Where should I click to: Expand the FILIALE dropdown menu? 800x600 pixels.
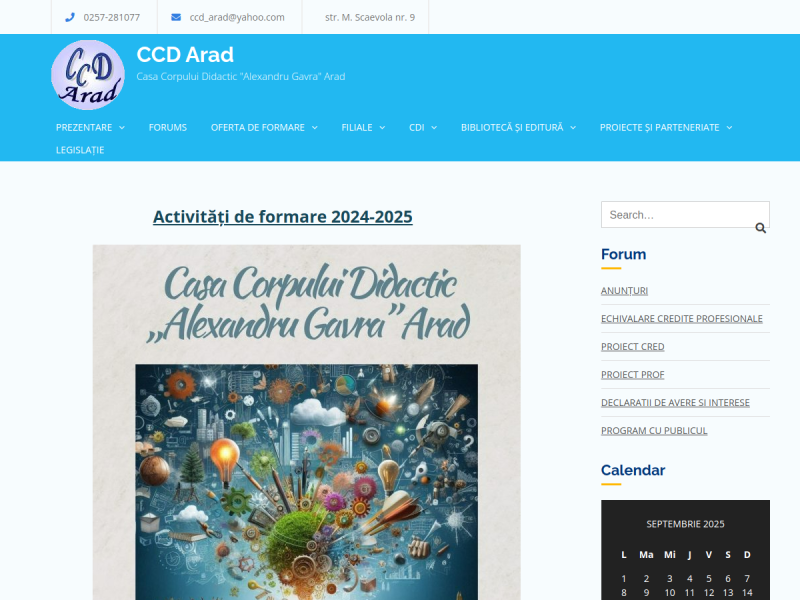pos(358,127)
